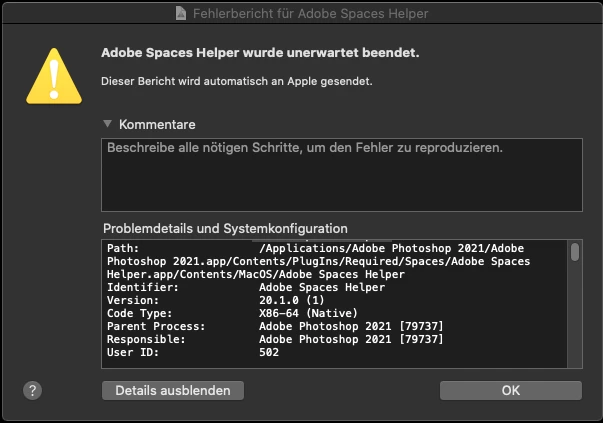The image size is (603, 423).
Task: Click the 'Path:' label line
Action: coord(123,248)
